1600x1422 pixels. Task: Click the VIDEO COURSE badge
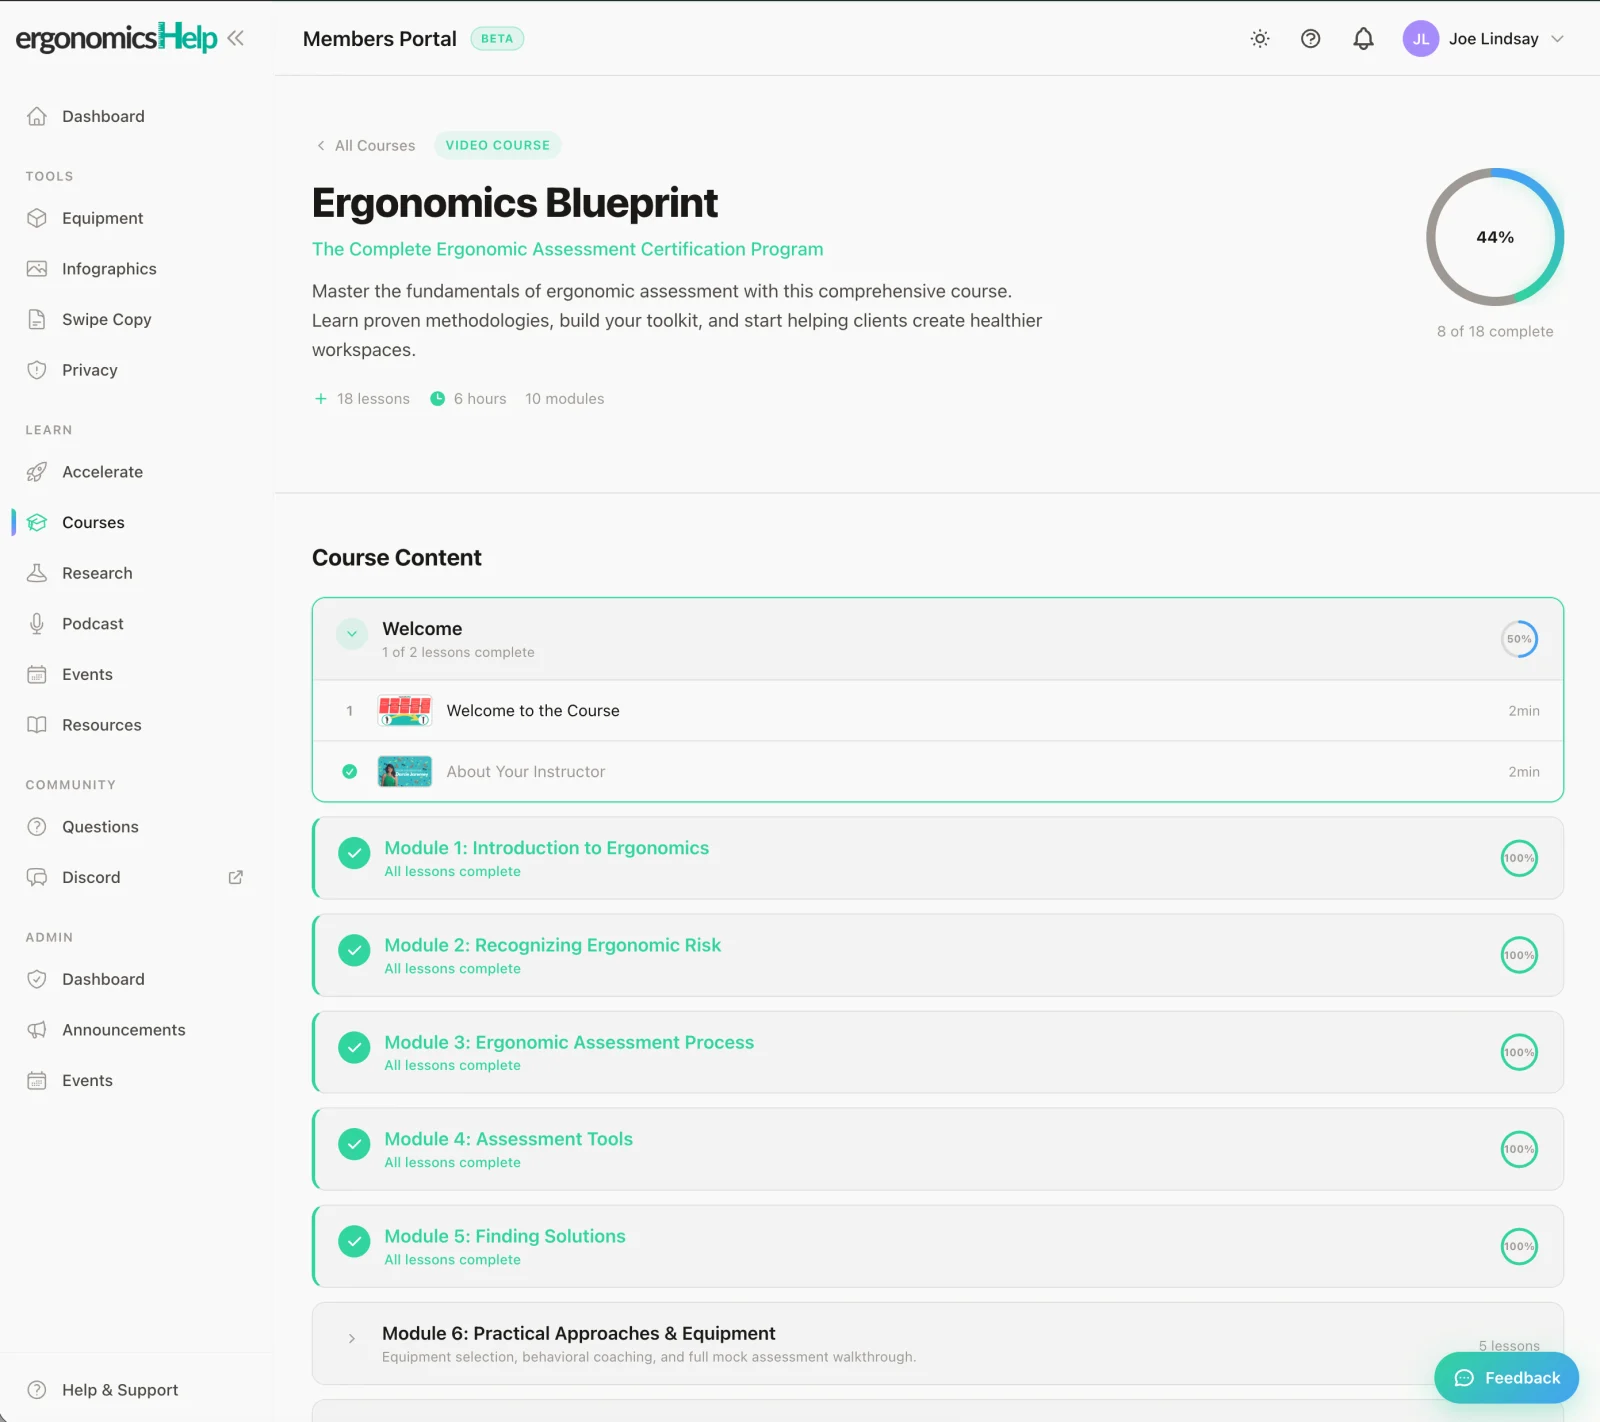[x=498, y=145]
